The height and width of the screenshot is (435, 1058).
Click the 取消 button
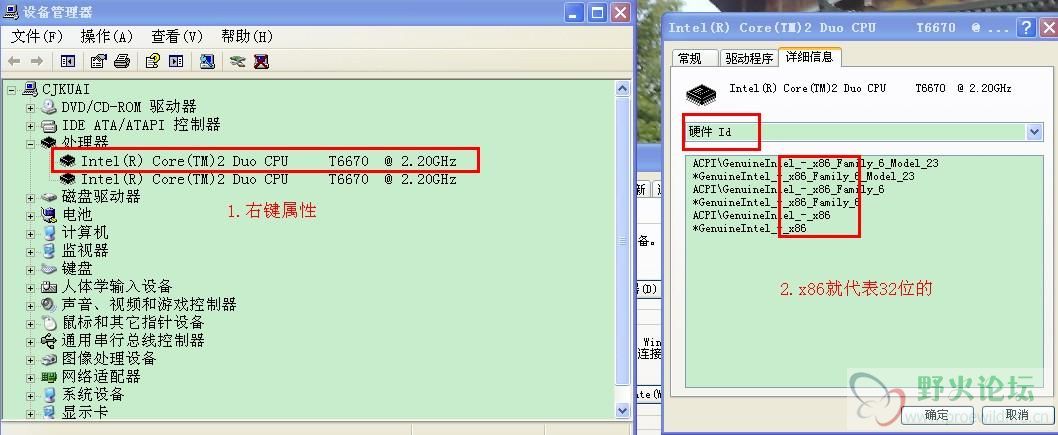pyautogui.click(x=1017, y=415)
